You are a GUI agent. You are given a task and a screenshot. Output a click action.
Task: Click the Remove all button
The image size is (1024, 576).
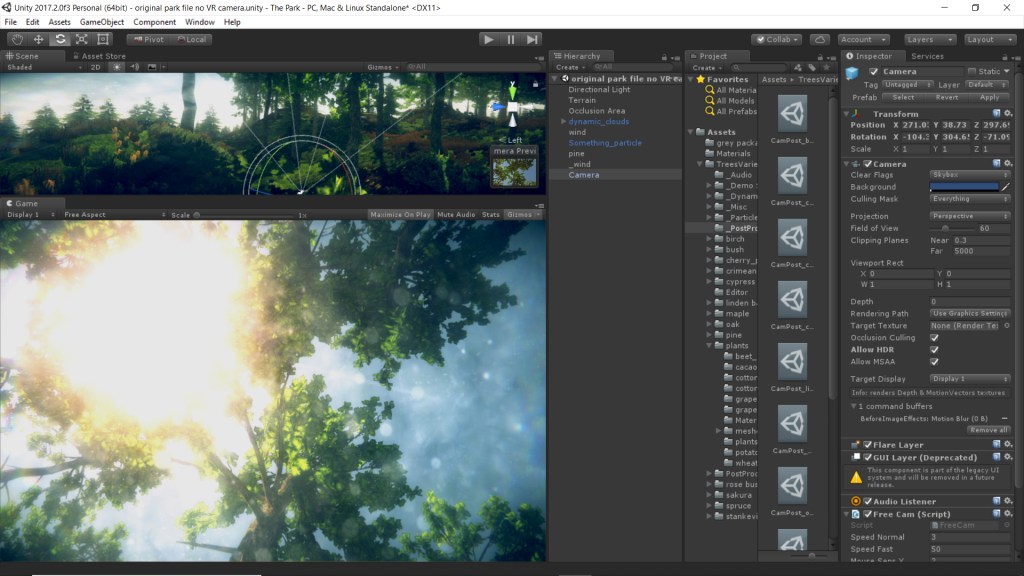pyautogui.click(x=988, y=429)
